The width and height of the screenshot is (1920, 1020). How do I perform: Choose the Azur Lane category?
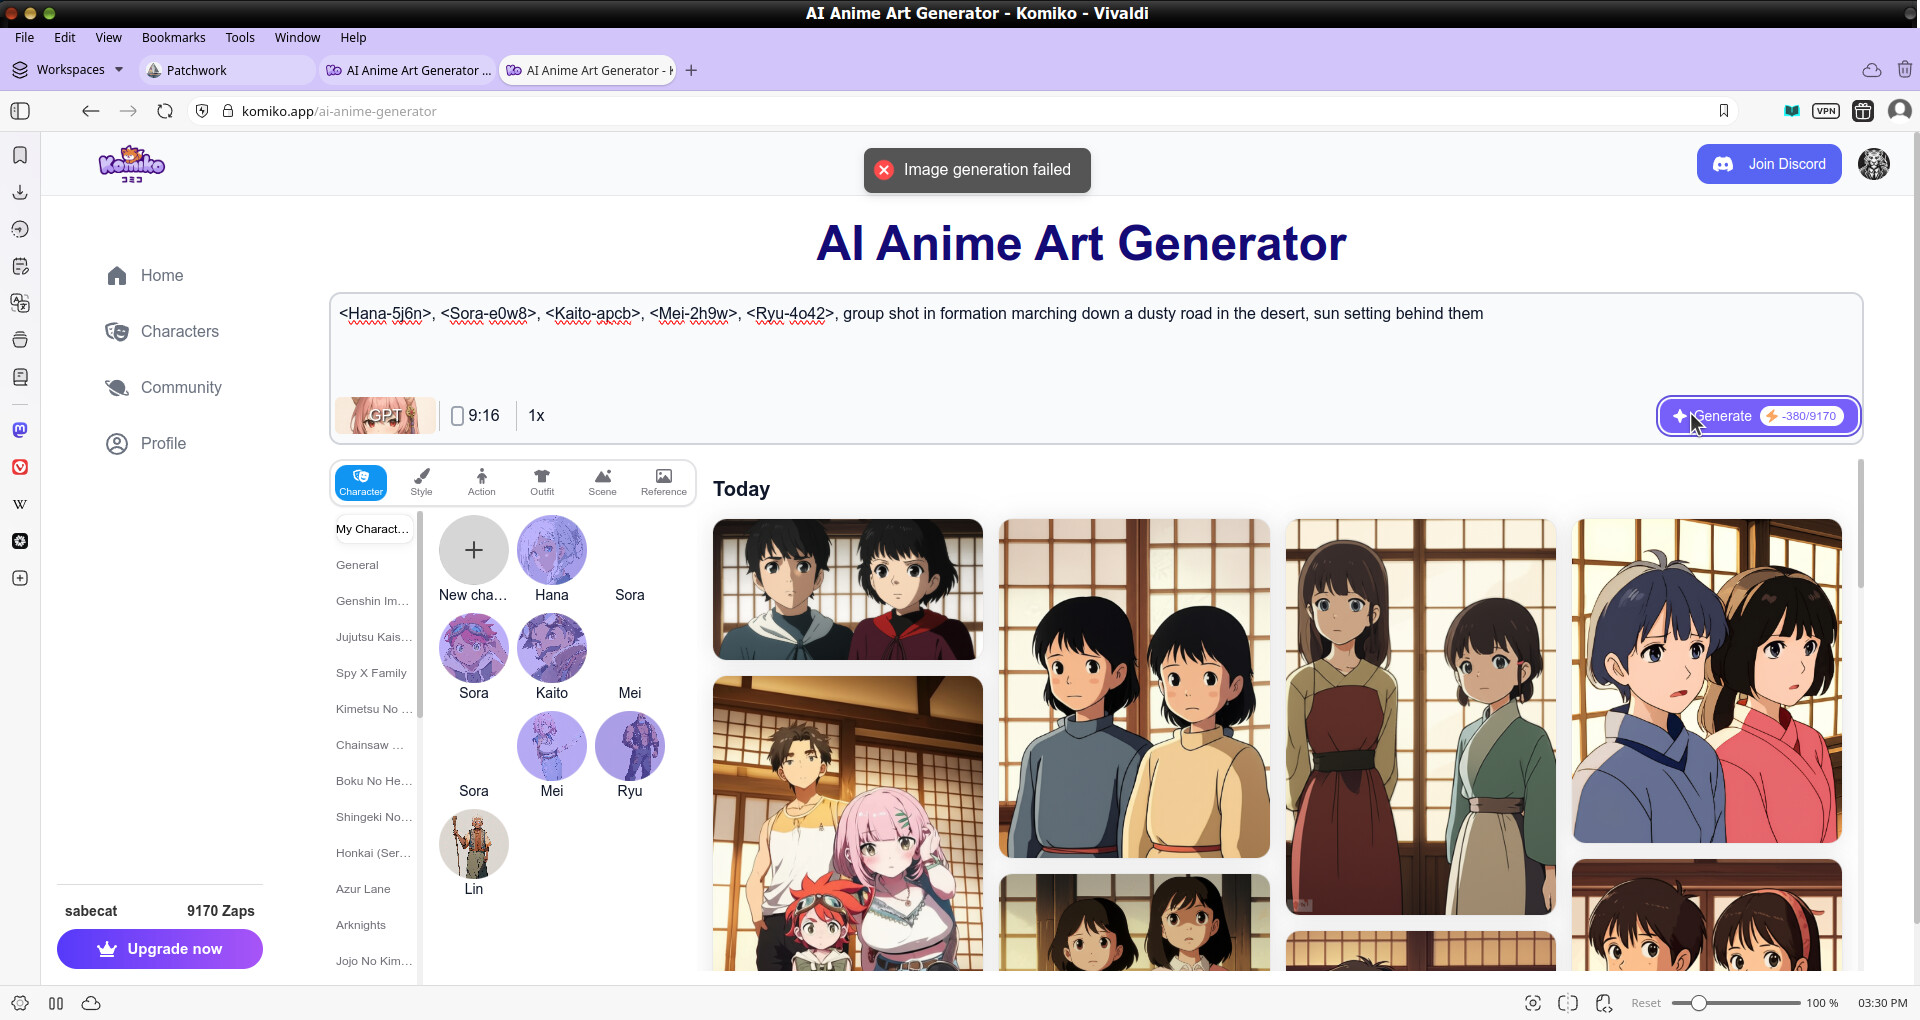point(364,889)
